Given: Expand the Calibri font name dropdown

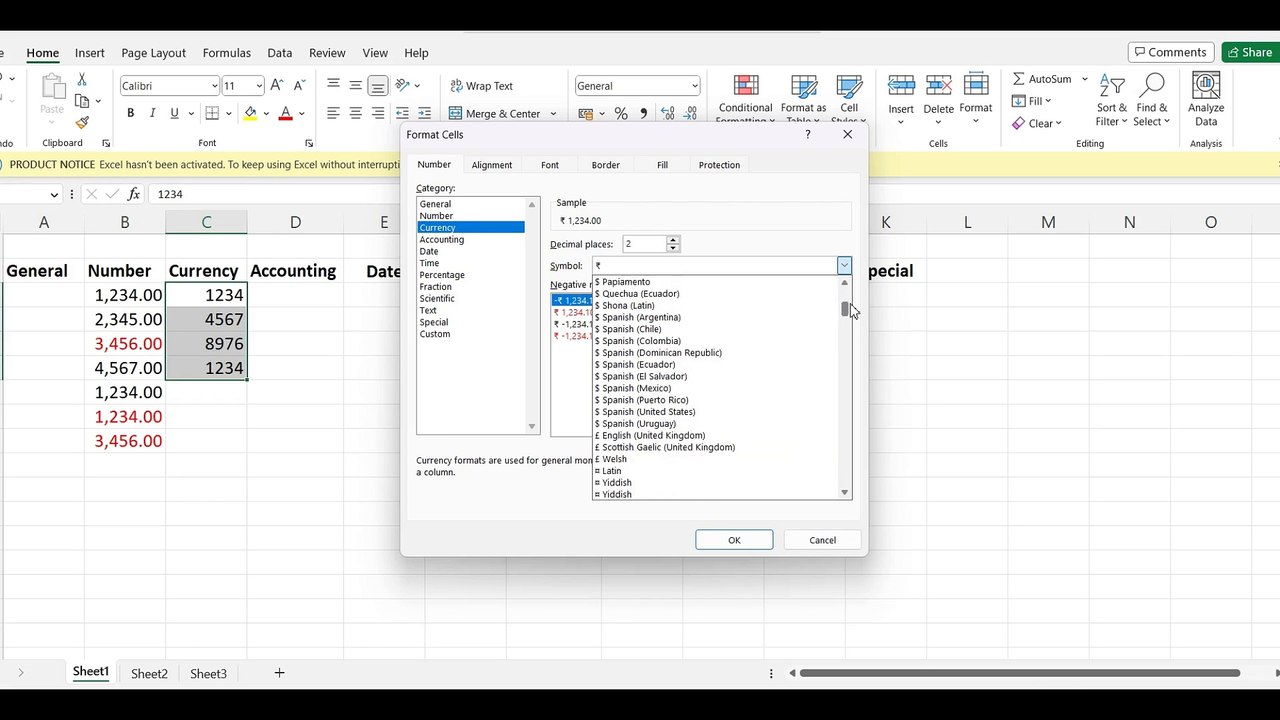Looking at the screenshot, I should pyautogui.click(x=214, y=86).
